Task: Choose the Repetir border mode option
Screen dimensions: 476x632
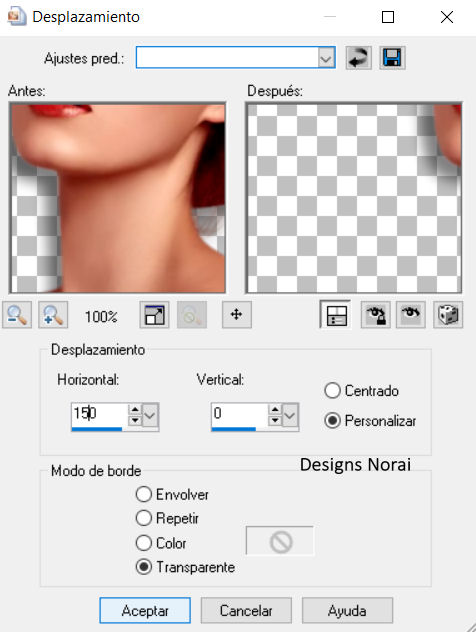Action: tap(144, 518)
